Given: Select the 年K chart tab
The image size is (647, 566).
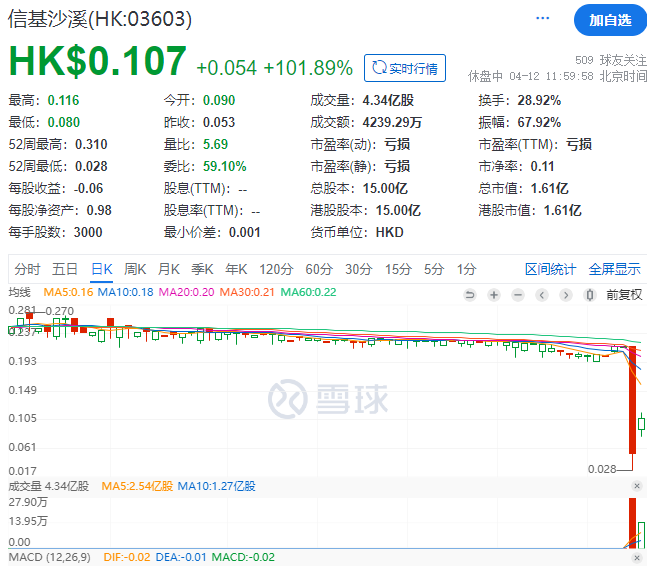Looking at the screenshot, I should click(236, 269).
